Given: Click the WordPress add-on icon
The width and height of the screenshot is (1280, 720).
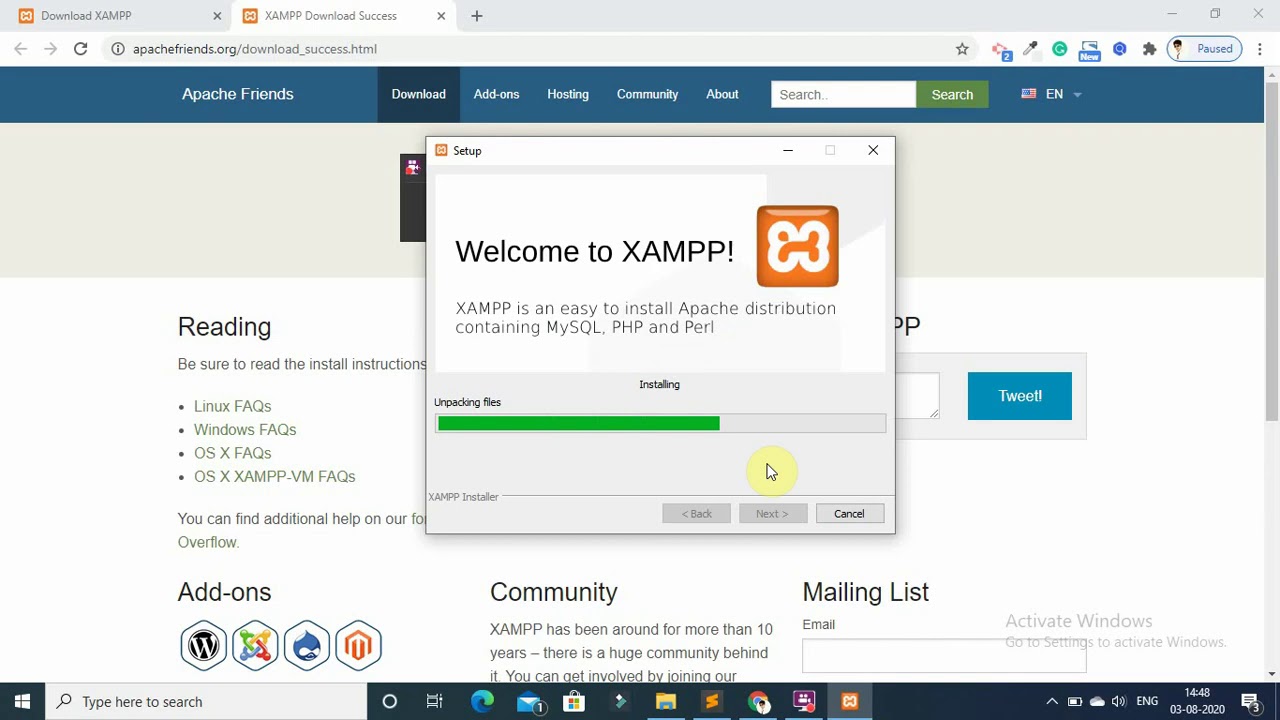Looking at the screenshot, I should click(203, 645).
